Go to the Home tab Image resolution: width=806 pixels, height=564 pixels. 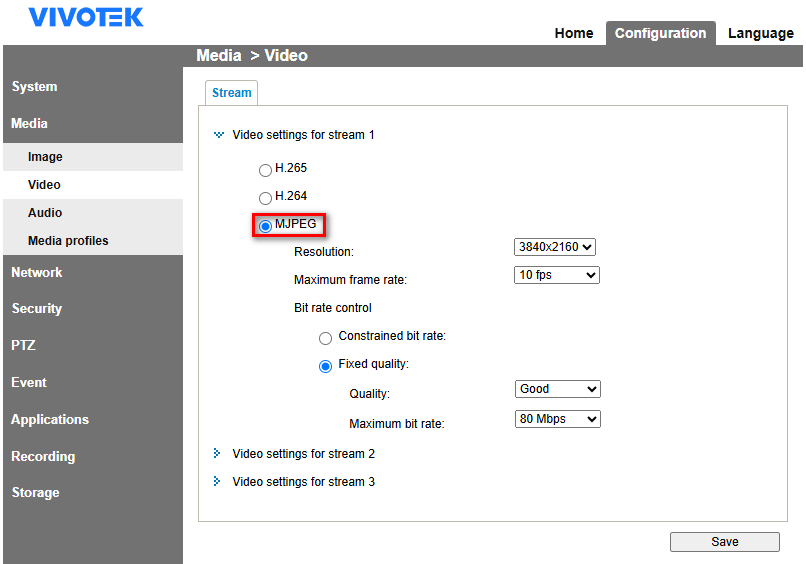(x=573, y=33)
